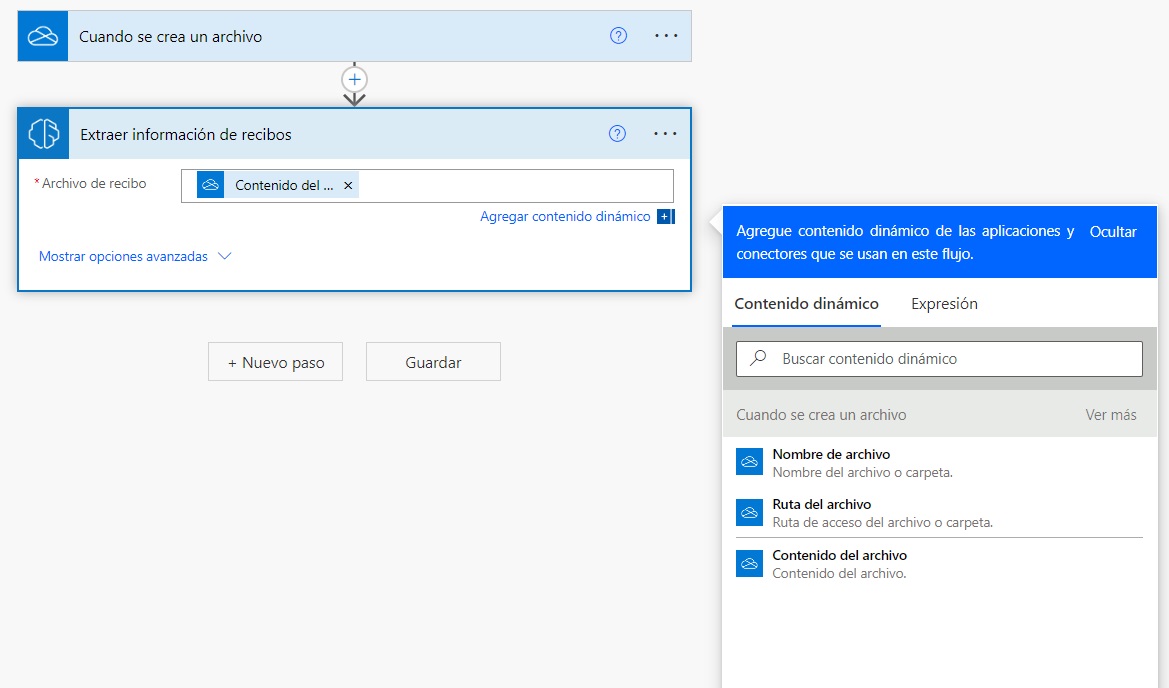Viewport: 1169px width, 688px height.
Task: Select 'Contenido del archivo' dynamic content
Action: tap(939, 564)
